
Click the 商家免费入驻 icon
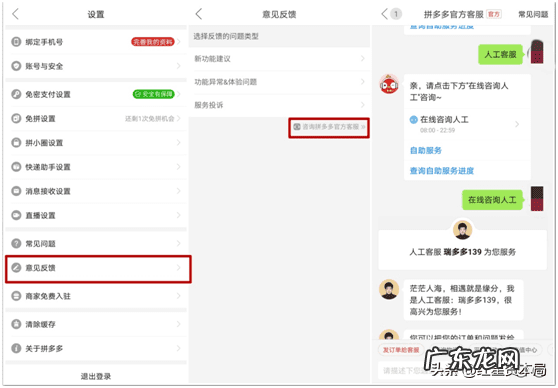16,296
